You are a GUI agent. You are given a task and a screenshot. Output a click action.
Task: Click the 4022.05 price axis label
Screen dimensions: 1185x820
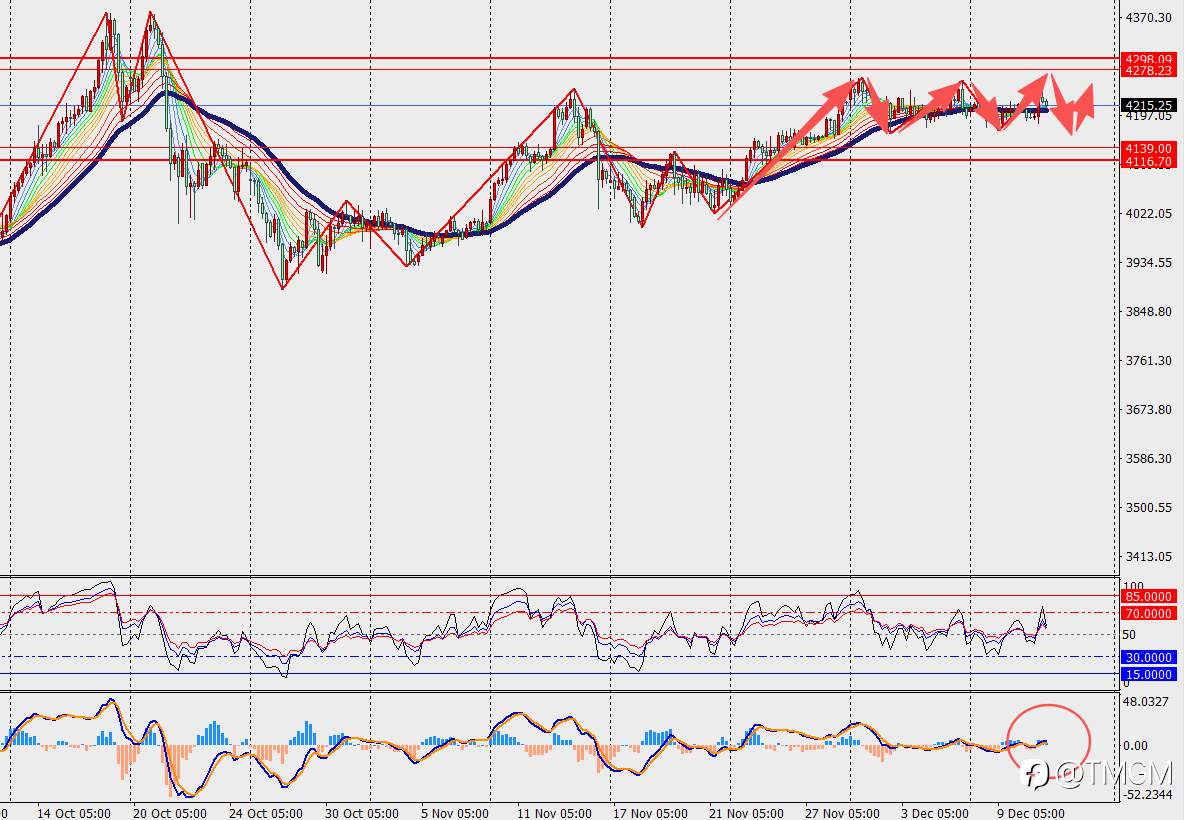click(x=1149, y=214)
